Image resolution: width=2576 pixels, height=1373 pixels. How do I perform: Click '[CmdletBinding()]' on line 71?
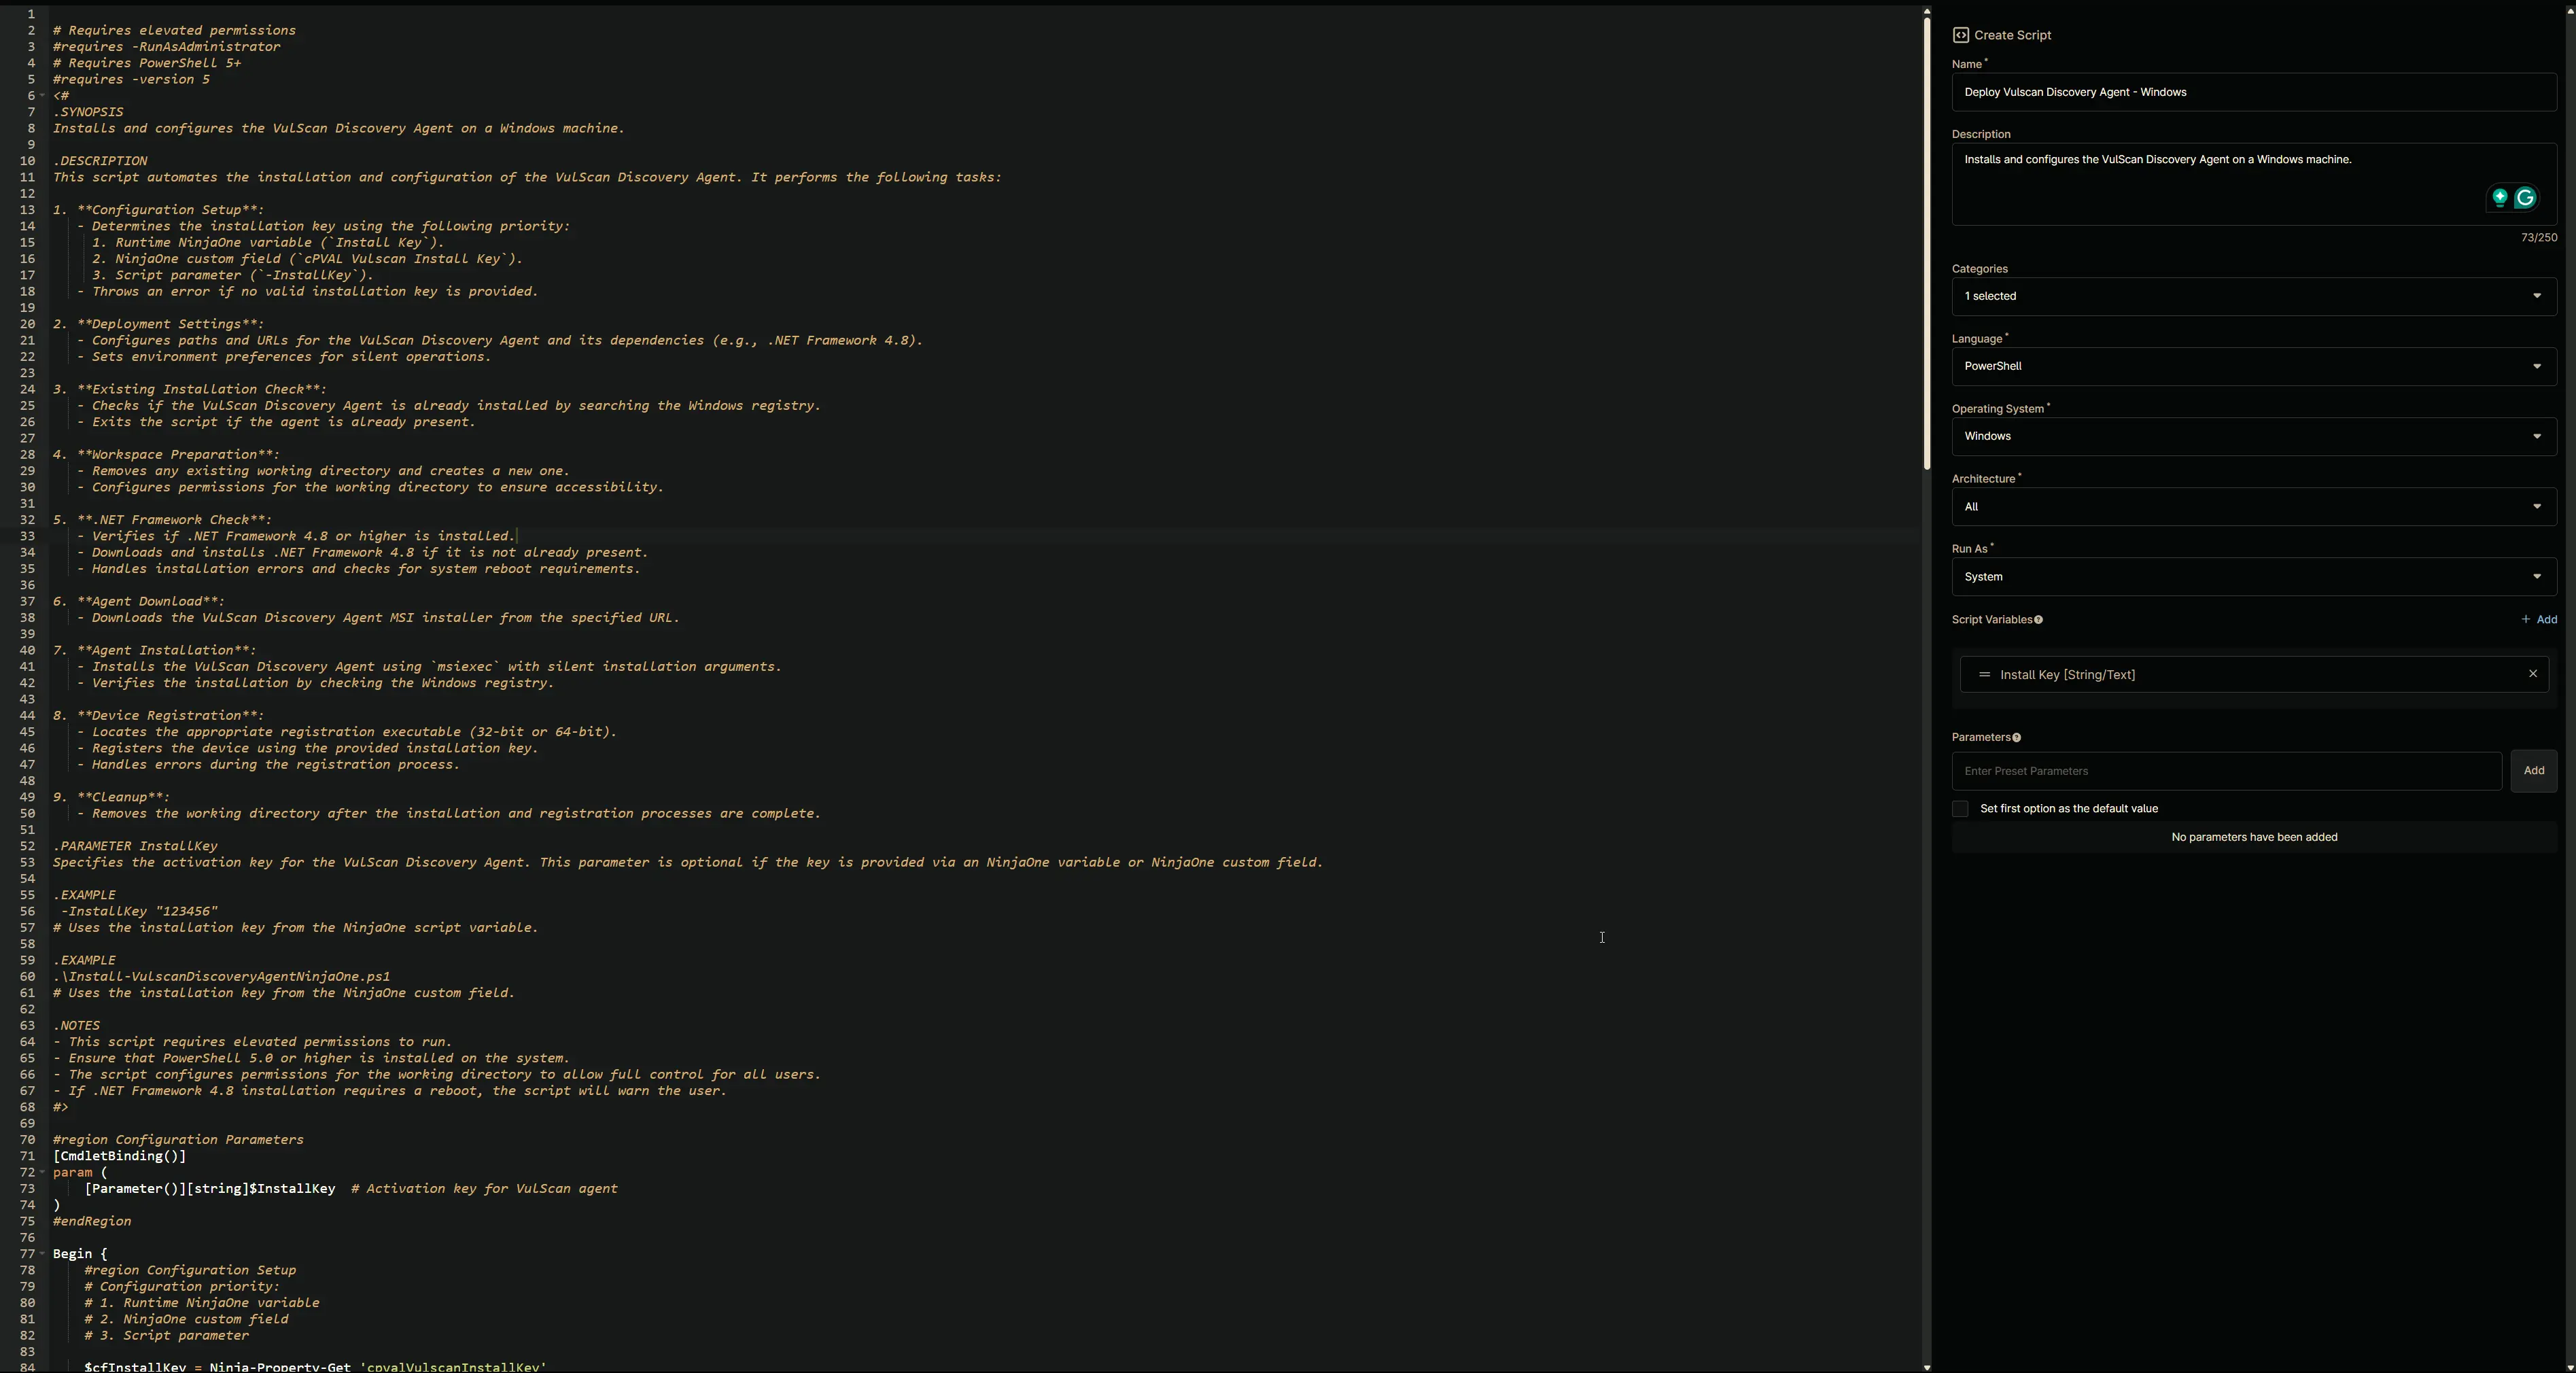pyautogui.click(x=119, y=1156)
